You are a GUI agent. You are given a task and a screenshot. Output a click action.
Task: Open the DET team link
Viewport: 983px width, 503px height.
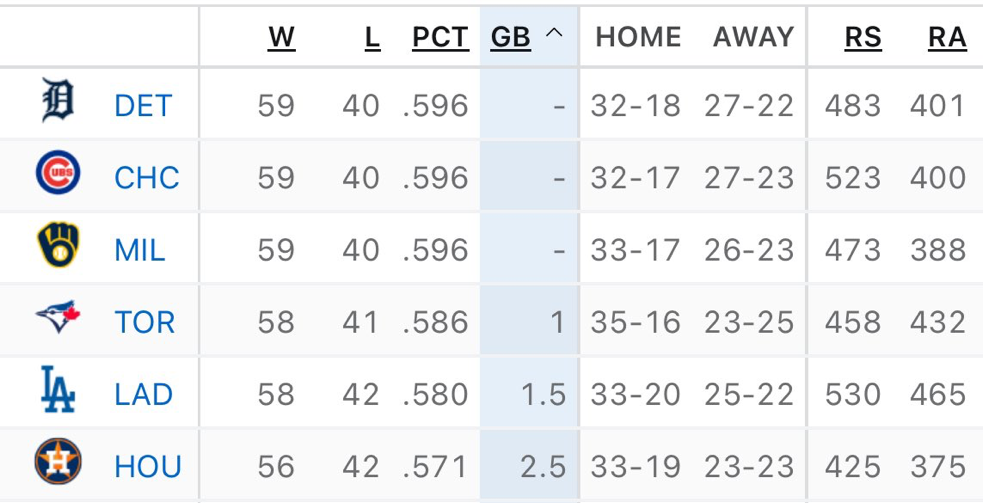point(143,105)
